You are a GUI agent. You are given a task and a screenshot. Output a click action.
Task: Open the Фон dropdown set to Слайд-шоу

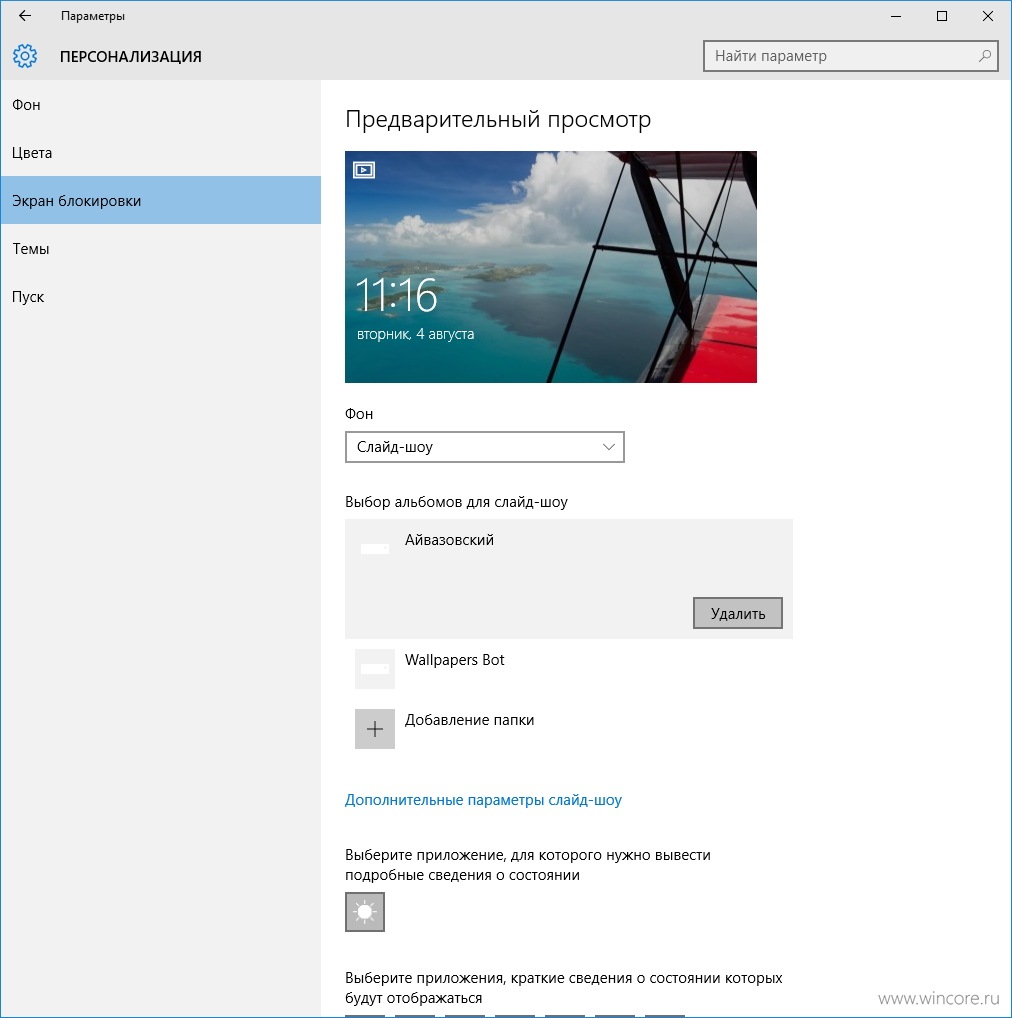coord(484,447)
